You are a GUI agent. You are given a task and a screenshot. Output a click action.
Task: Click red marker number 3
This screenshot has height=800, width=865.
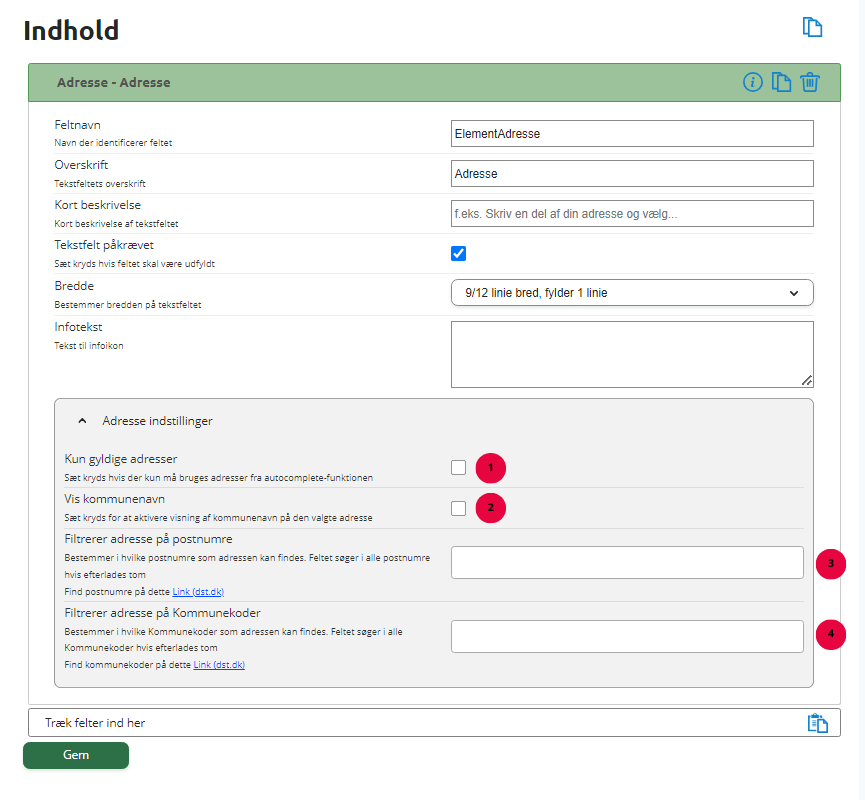click(x=831, y=564)
